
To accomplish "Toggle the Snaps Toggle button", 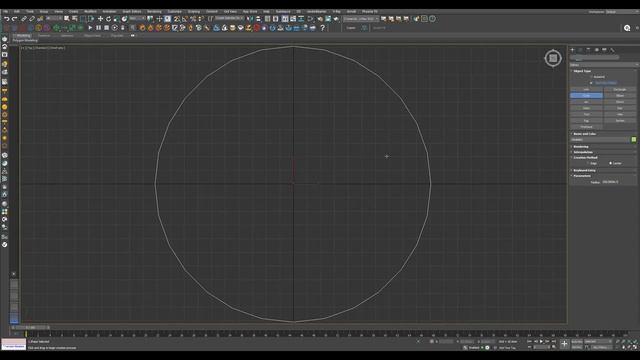I will point(177,18).
